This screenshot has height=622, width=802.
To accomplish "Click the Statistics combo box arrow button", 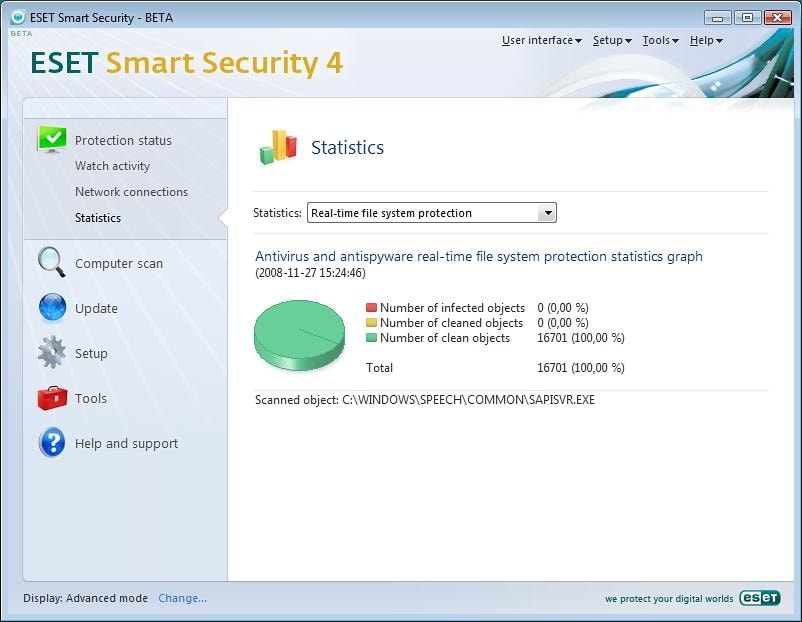I will 547,213.
